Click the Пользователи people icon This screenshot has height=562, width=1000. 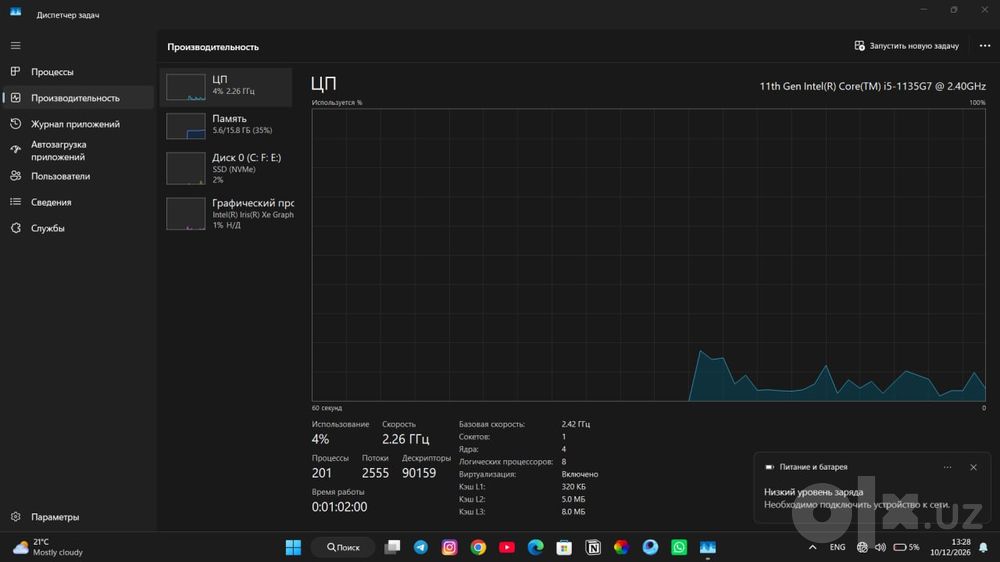[15, 175]
